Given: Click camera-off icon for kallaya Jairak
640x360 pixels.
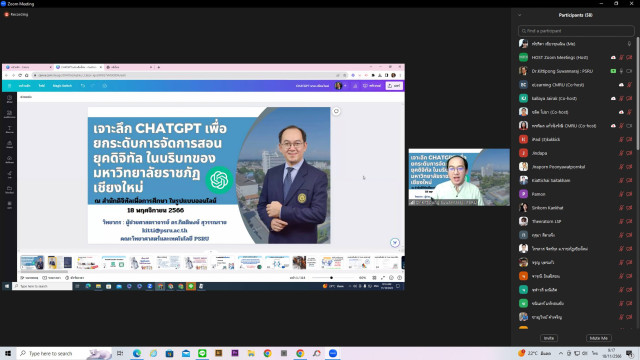Looking at the screenshot, I should [629, 98].
